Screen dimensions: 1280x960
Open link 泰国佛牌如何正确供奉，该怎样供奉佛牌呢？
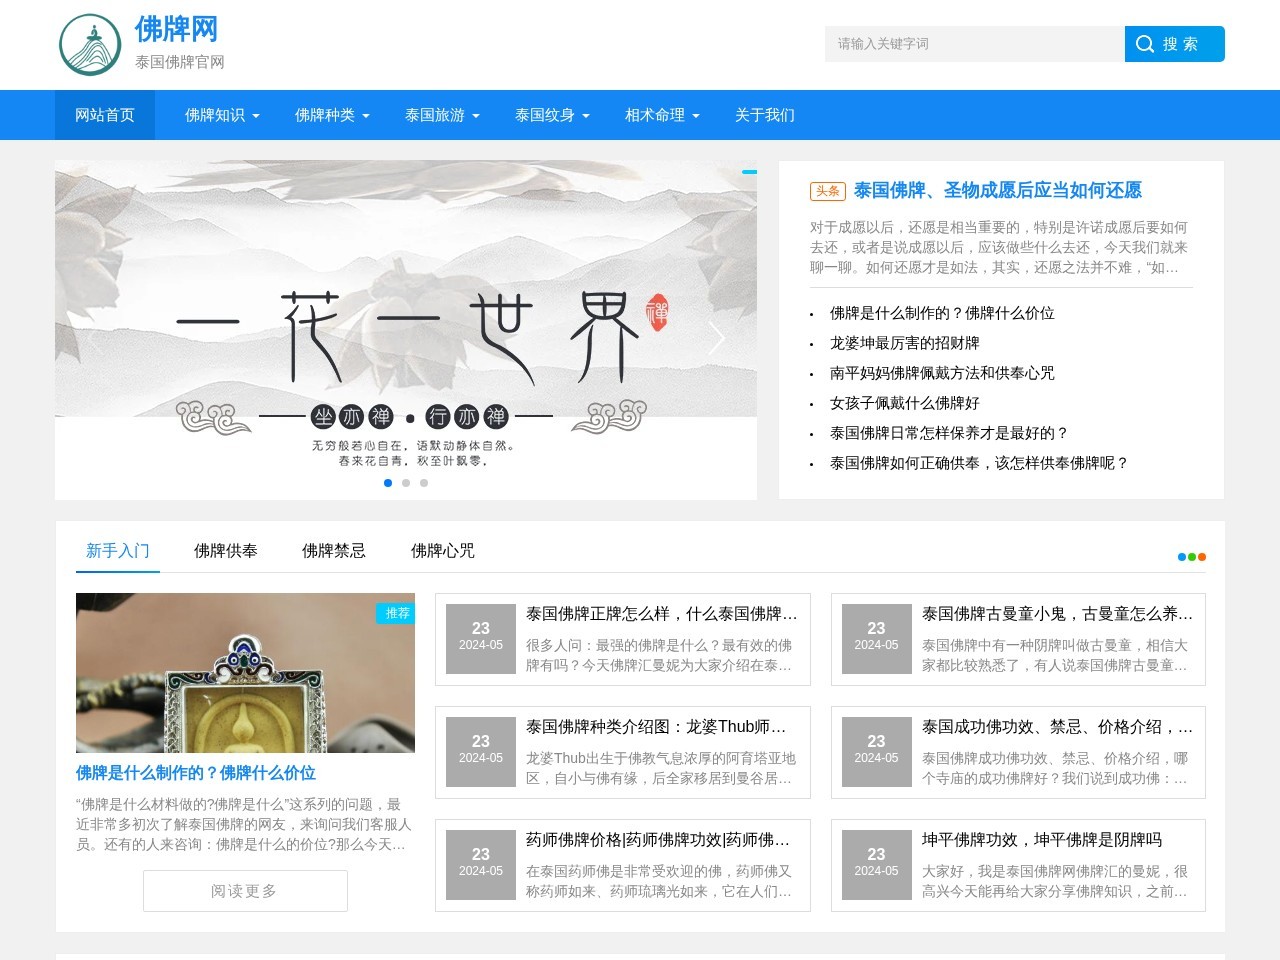[980, 463]
